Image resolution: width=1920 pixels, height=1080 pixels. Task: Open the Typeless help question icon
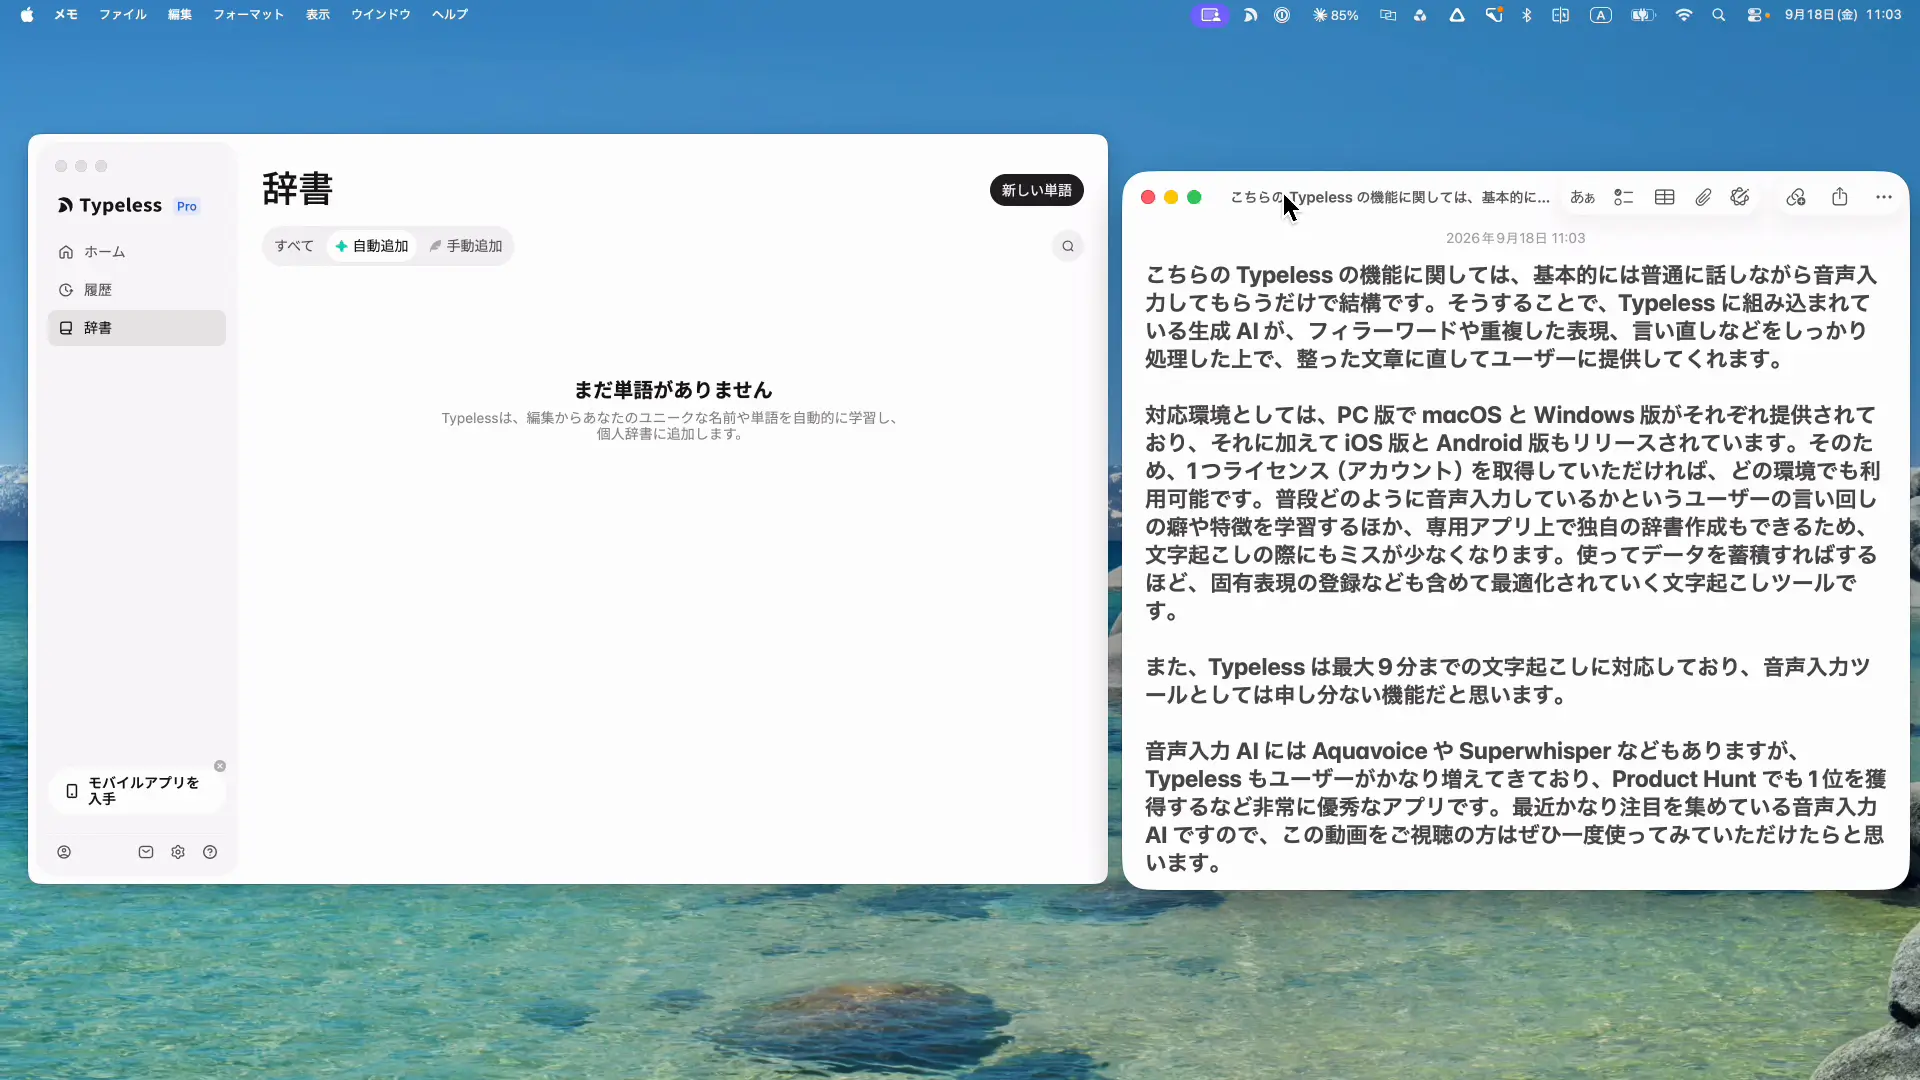tap(210, 852)
